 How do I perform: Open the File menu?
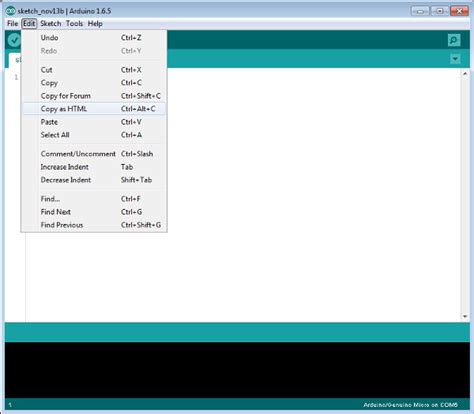(12, 24)
